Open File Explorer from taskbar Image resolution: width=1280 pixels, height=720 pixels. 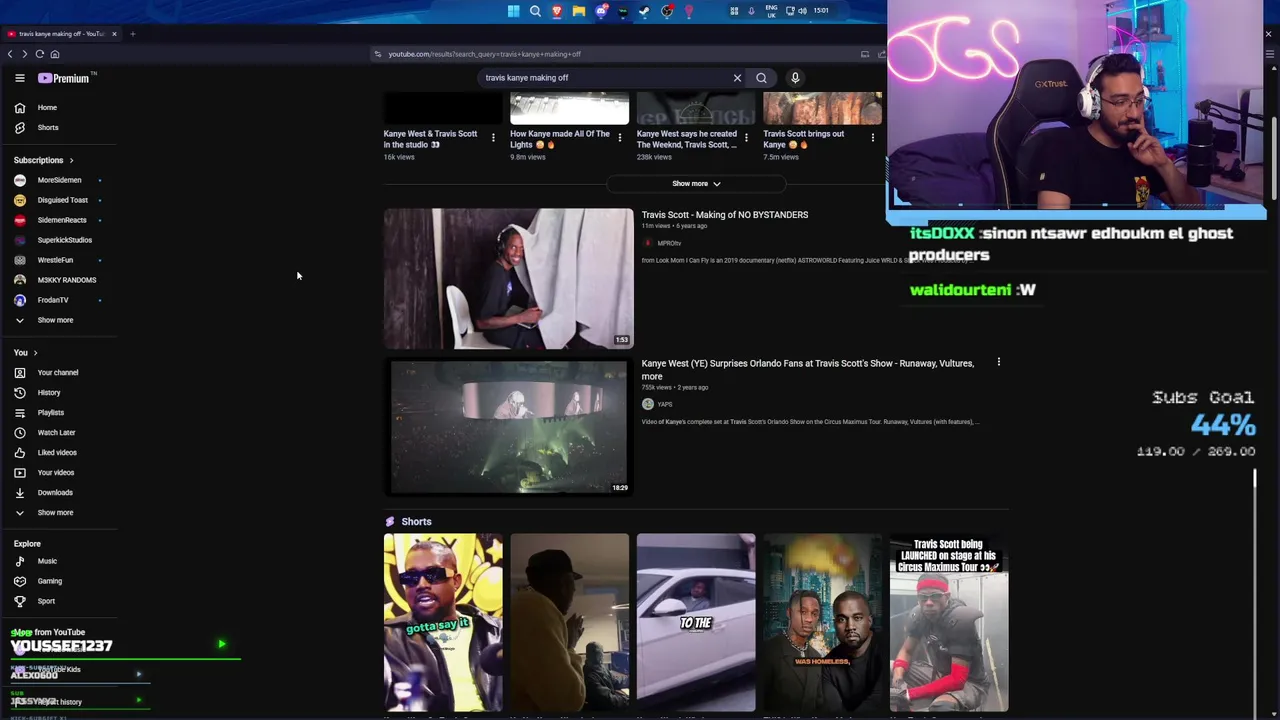coord(579,11)
